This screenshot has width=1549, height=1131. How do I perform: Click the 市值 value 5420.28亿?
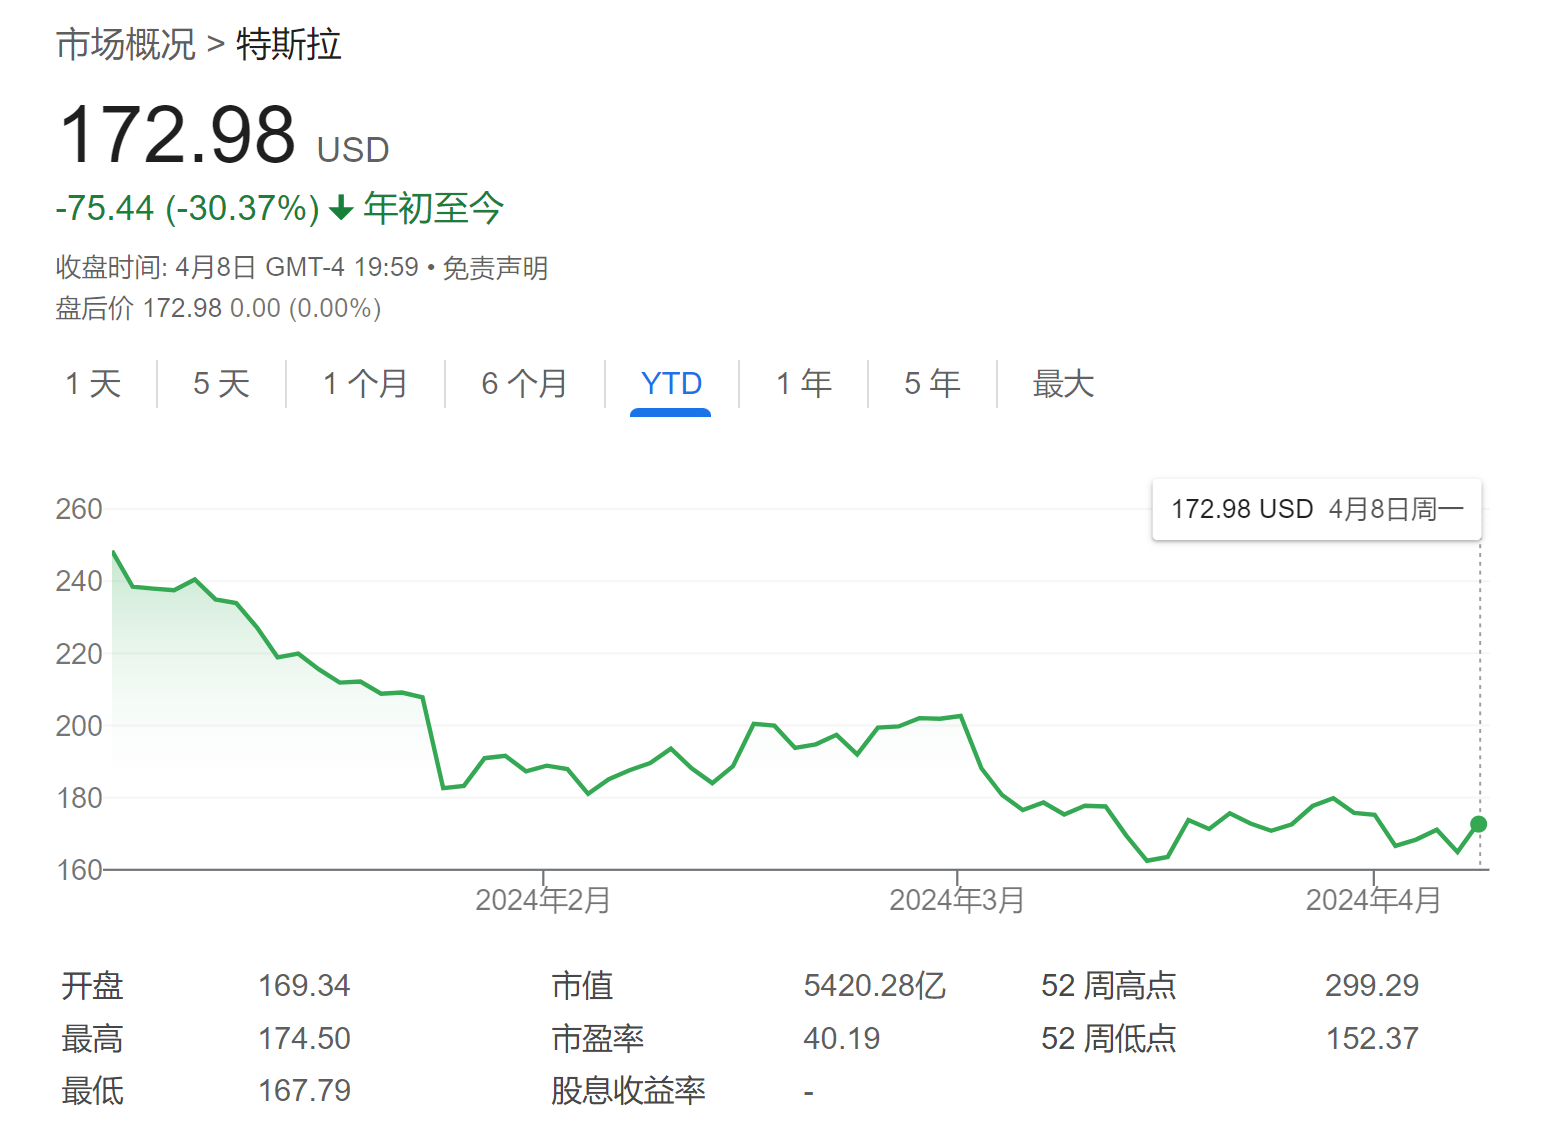coord(874,986)
